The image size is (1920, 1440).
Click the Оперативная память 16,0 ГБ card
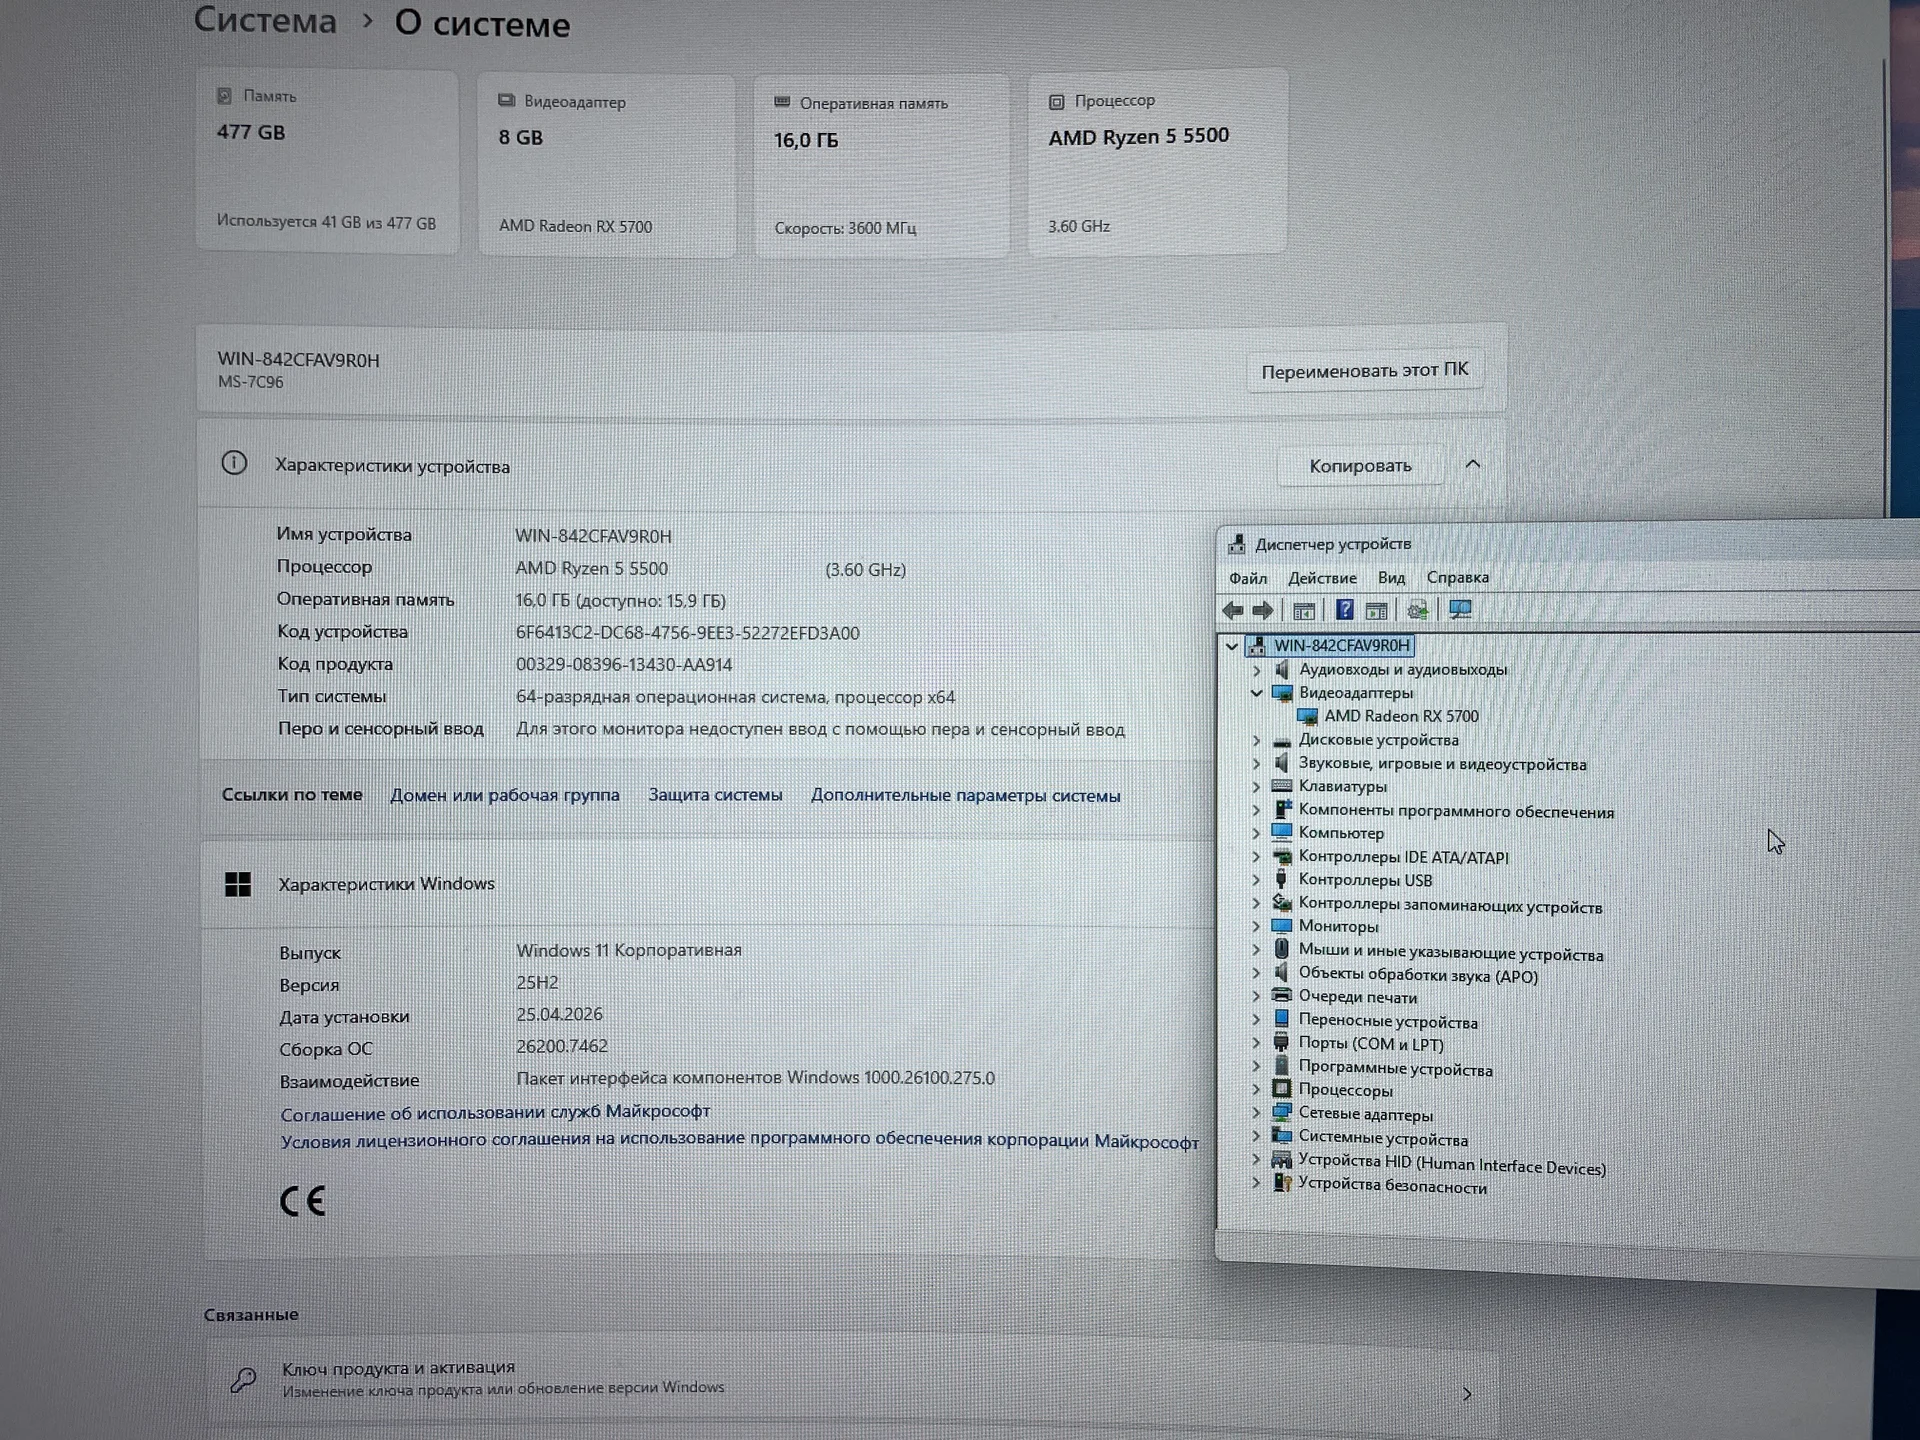click(881, 166)
